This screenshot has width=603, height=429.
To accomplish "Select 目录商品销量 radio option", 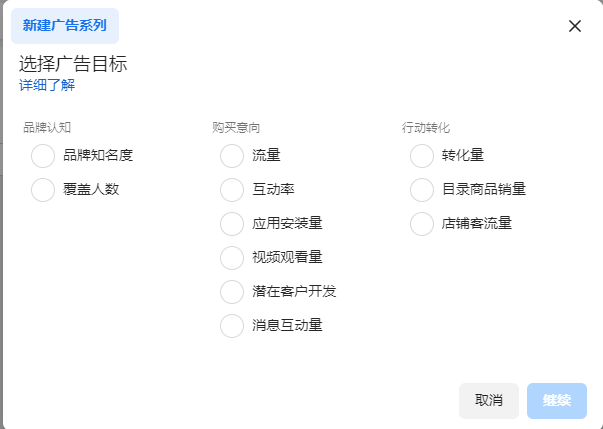I will pos(422,190).
